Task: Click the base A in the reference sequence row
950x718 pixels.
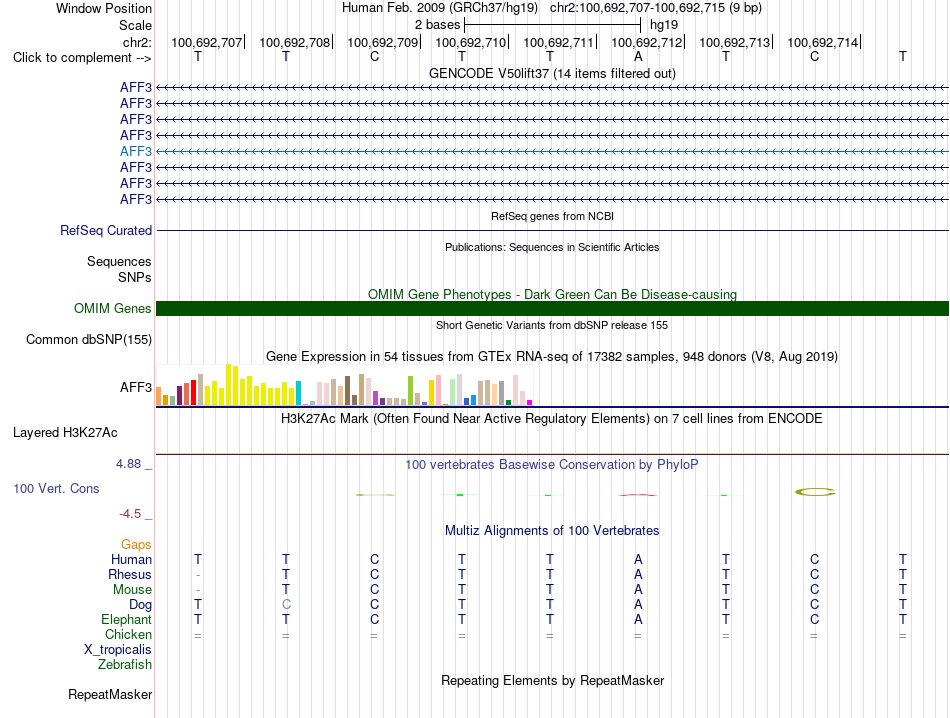Action: [x=638, y=57]
